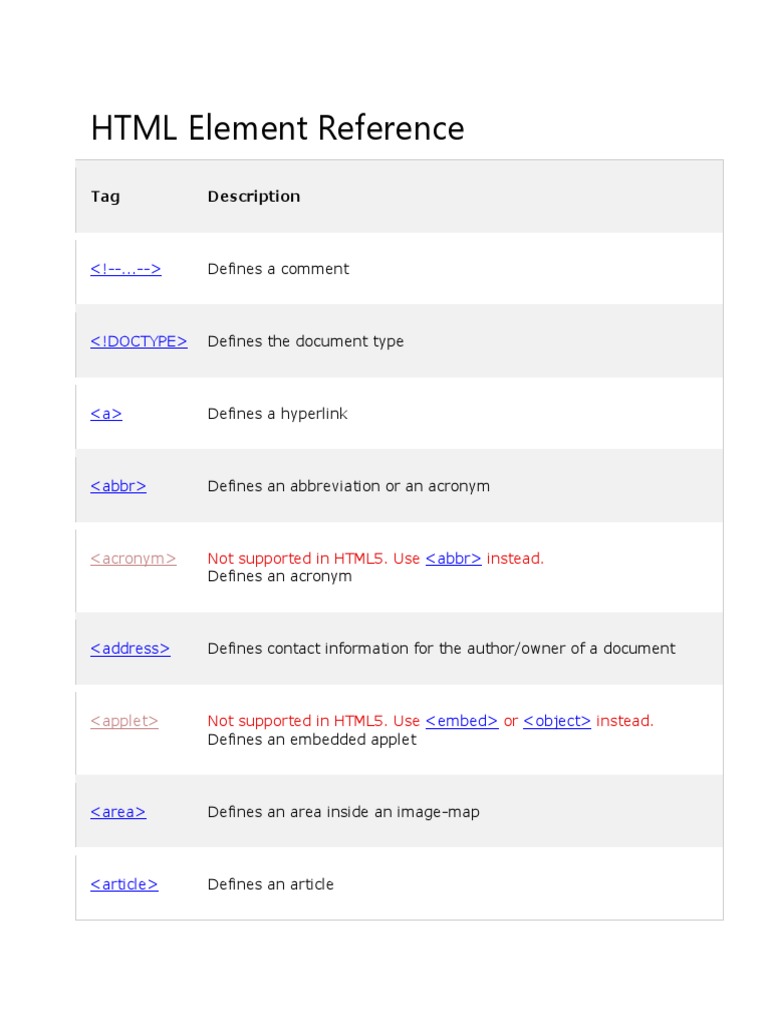The image size is (768, 1024).
Task: Open the <address> tag link
Action: click(x=130, y=649)
